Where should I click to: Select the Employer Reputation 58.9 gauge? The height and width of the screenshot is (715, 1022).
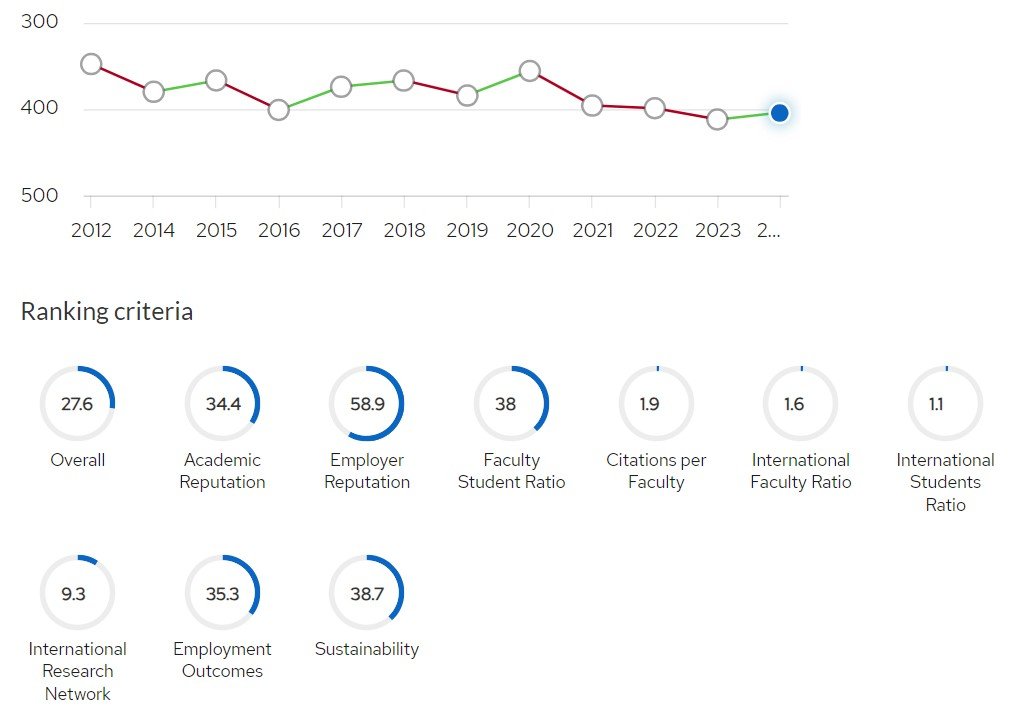click(x=366, y=404)
